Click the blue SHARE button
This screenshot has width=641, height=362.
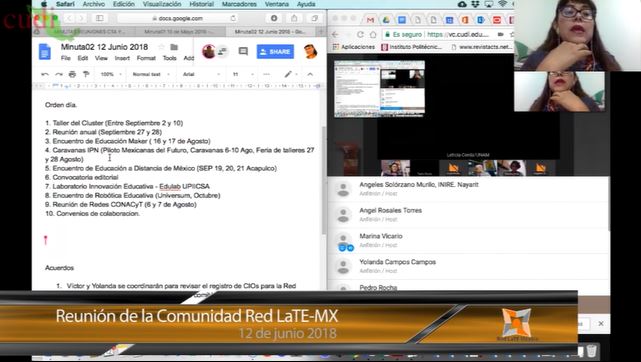point(275,52)
